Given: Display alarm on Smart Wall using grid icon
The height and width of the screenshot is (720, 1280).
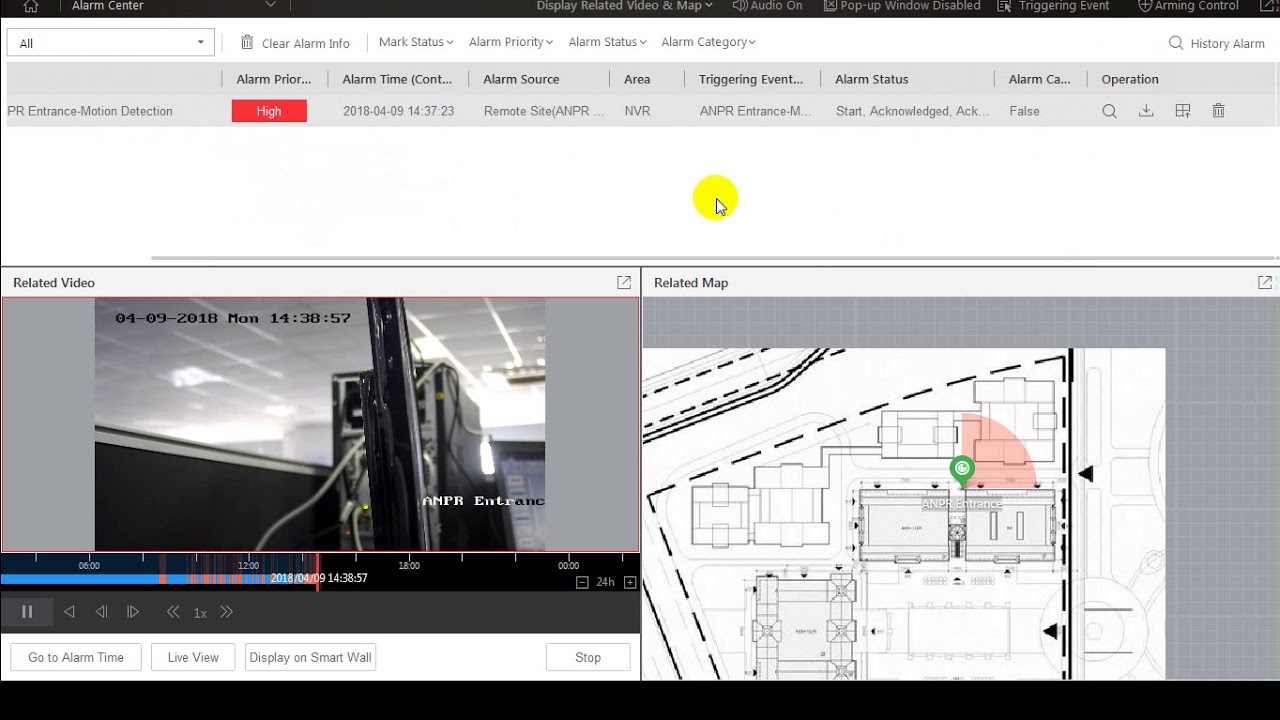Looking at the screenshot, I should [x=1182, y=111].
